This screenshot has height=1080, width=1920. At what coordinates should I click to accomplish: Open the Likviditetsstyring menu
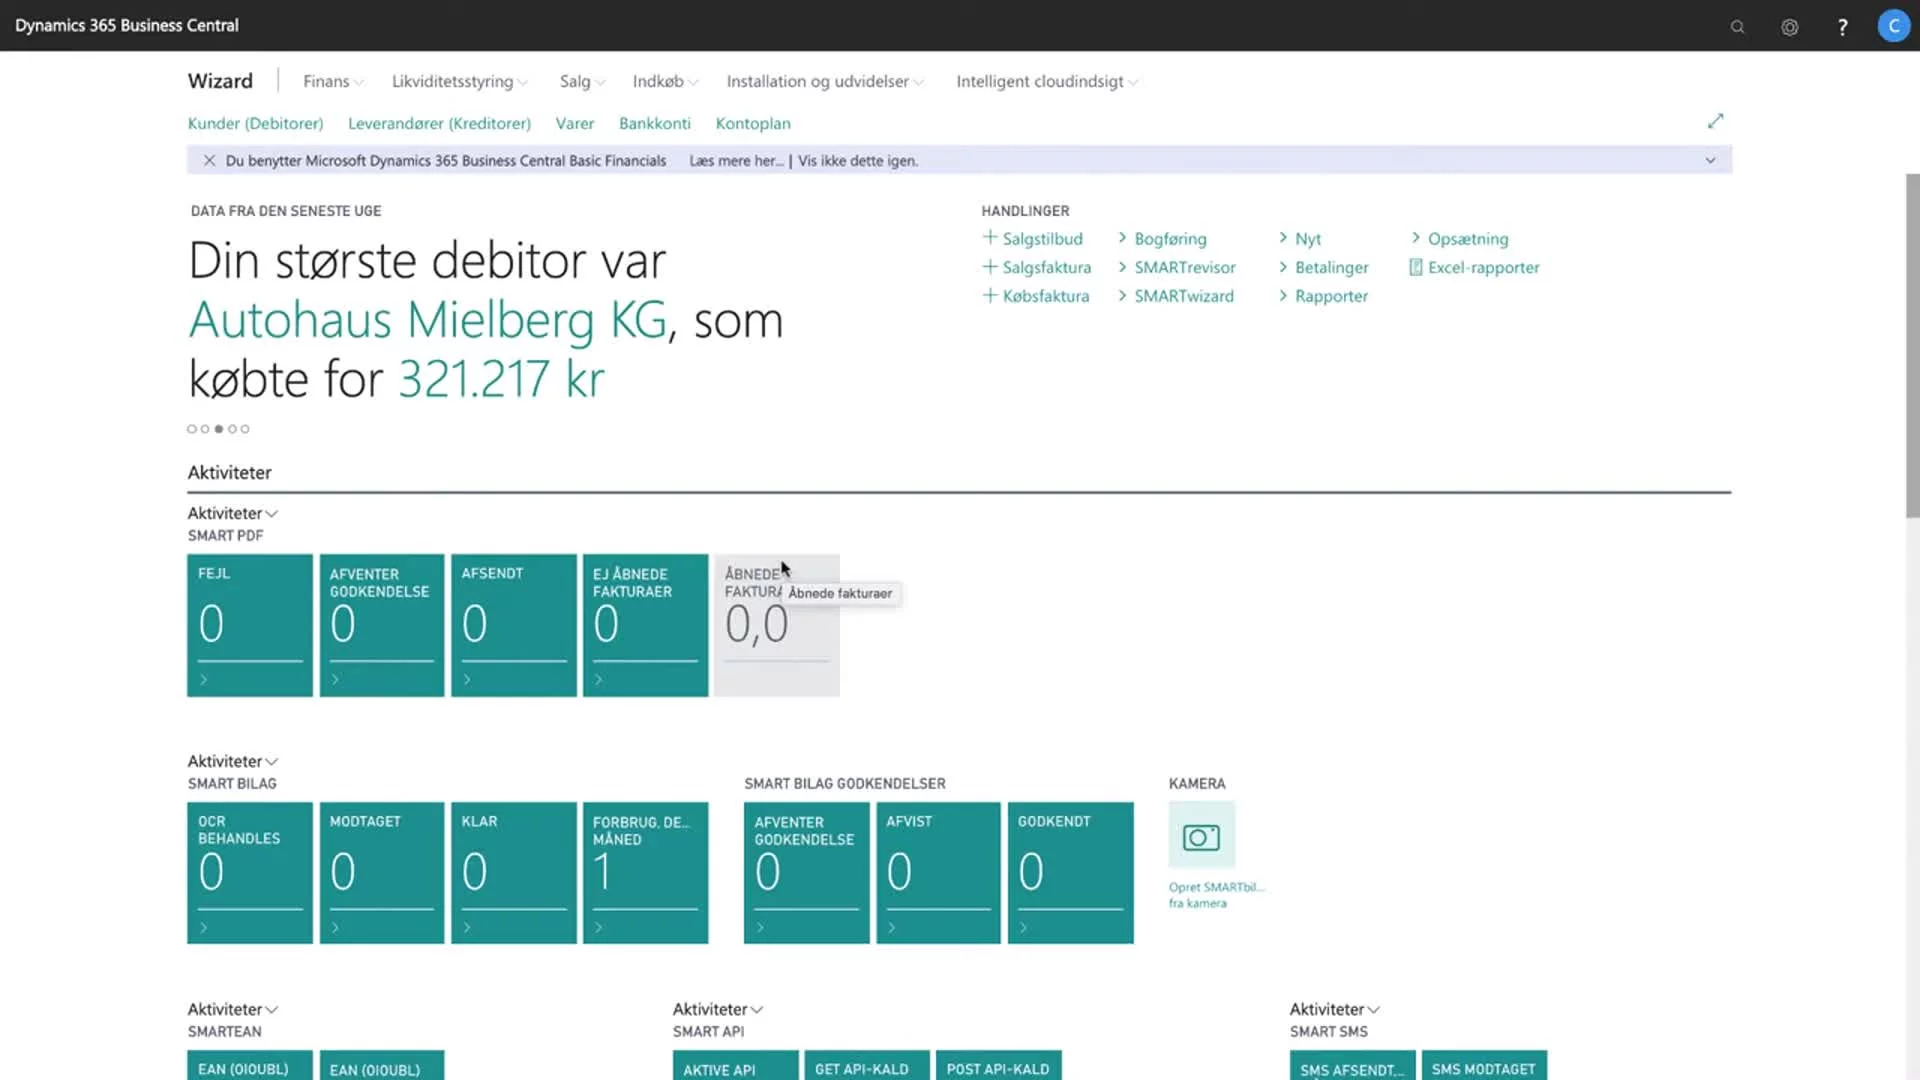[x=459, y=81]
